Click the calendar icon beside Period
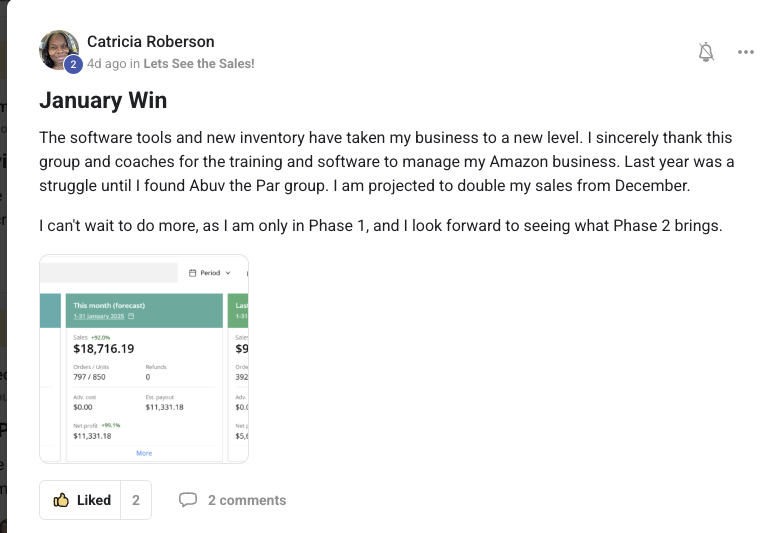 click(x=192, y=272)
